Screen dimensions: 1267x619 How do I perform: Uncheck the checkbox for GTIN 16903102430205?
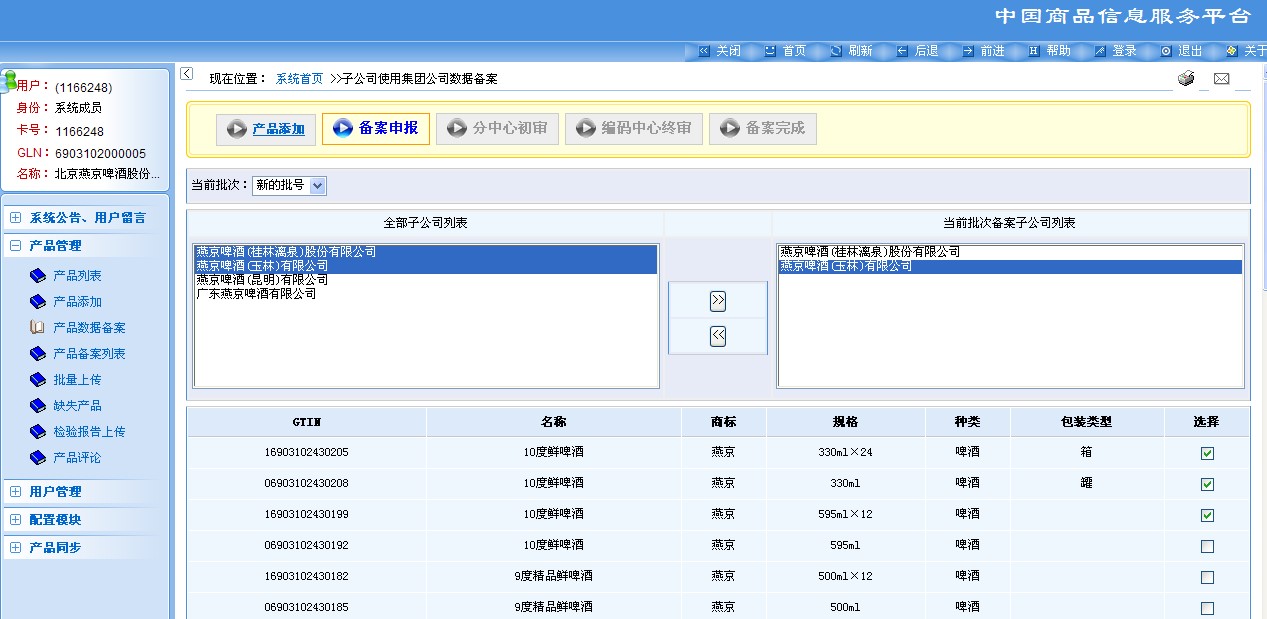tap(1207, 453)
